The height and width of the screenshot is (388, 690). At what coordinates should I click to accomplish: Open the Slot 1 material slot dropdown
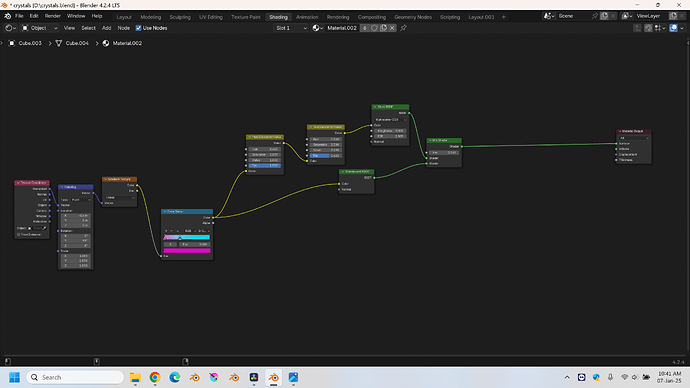[291, 28]
